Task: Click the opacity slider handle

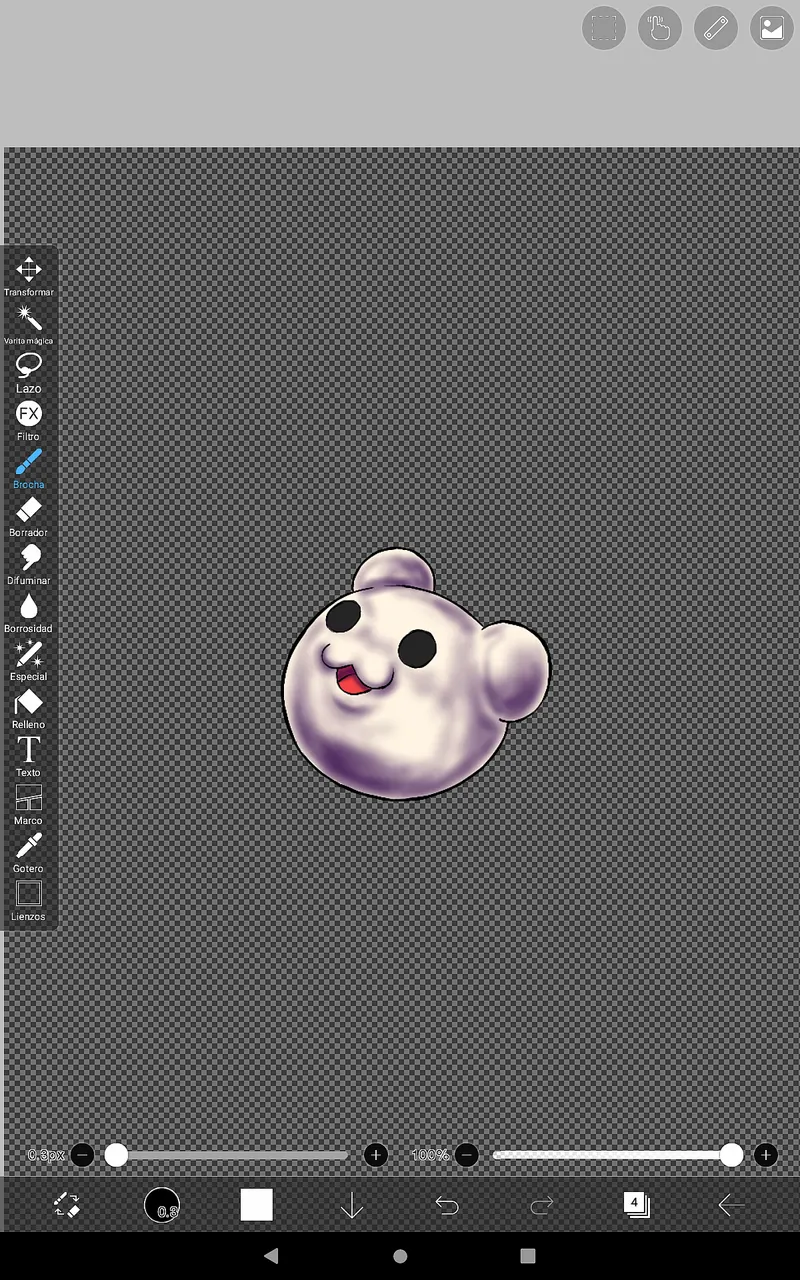Action: pyautogui.click(x=731, y=1155)
